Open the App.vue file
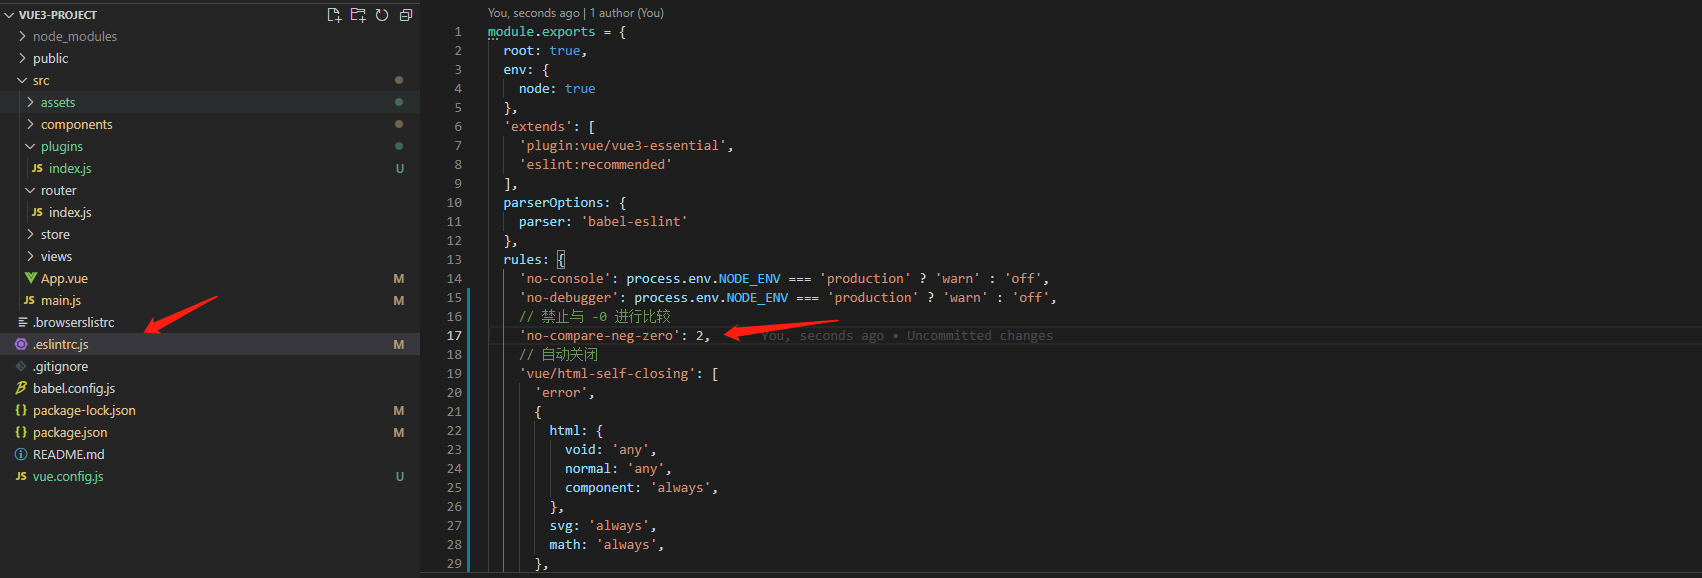The width and height of the screenshot is (1702, 578). [x=210, y=278]
